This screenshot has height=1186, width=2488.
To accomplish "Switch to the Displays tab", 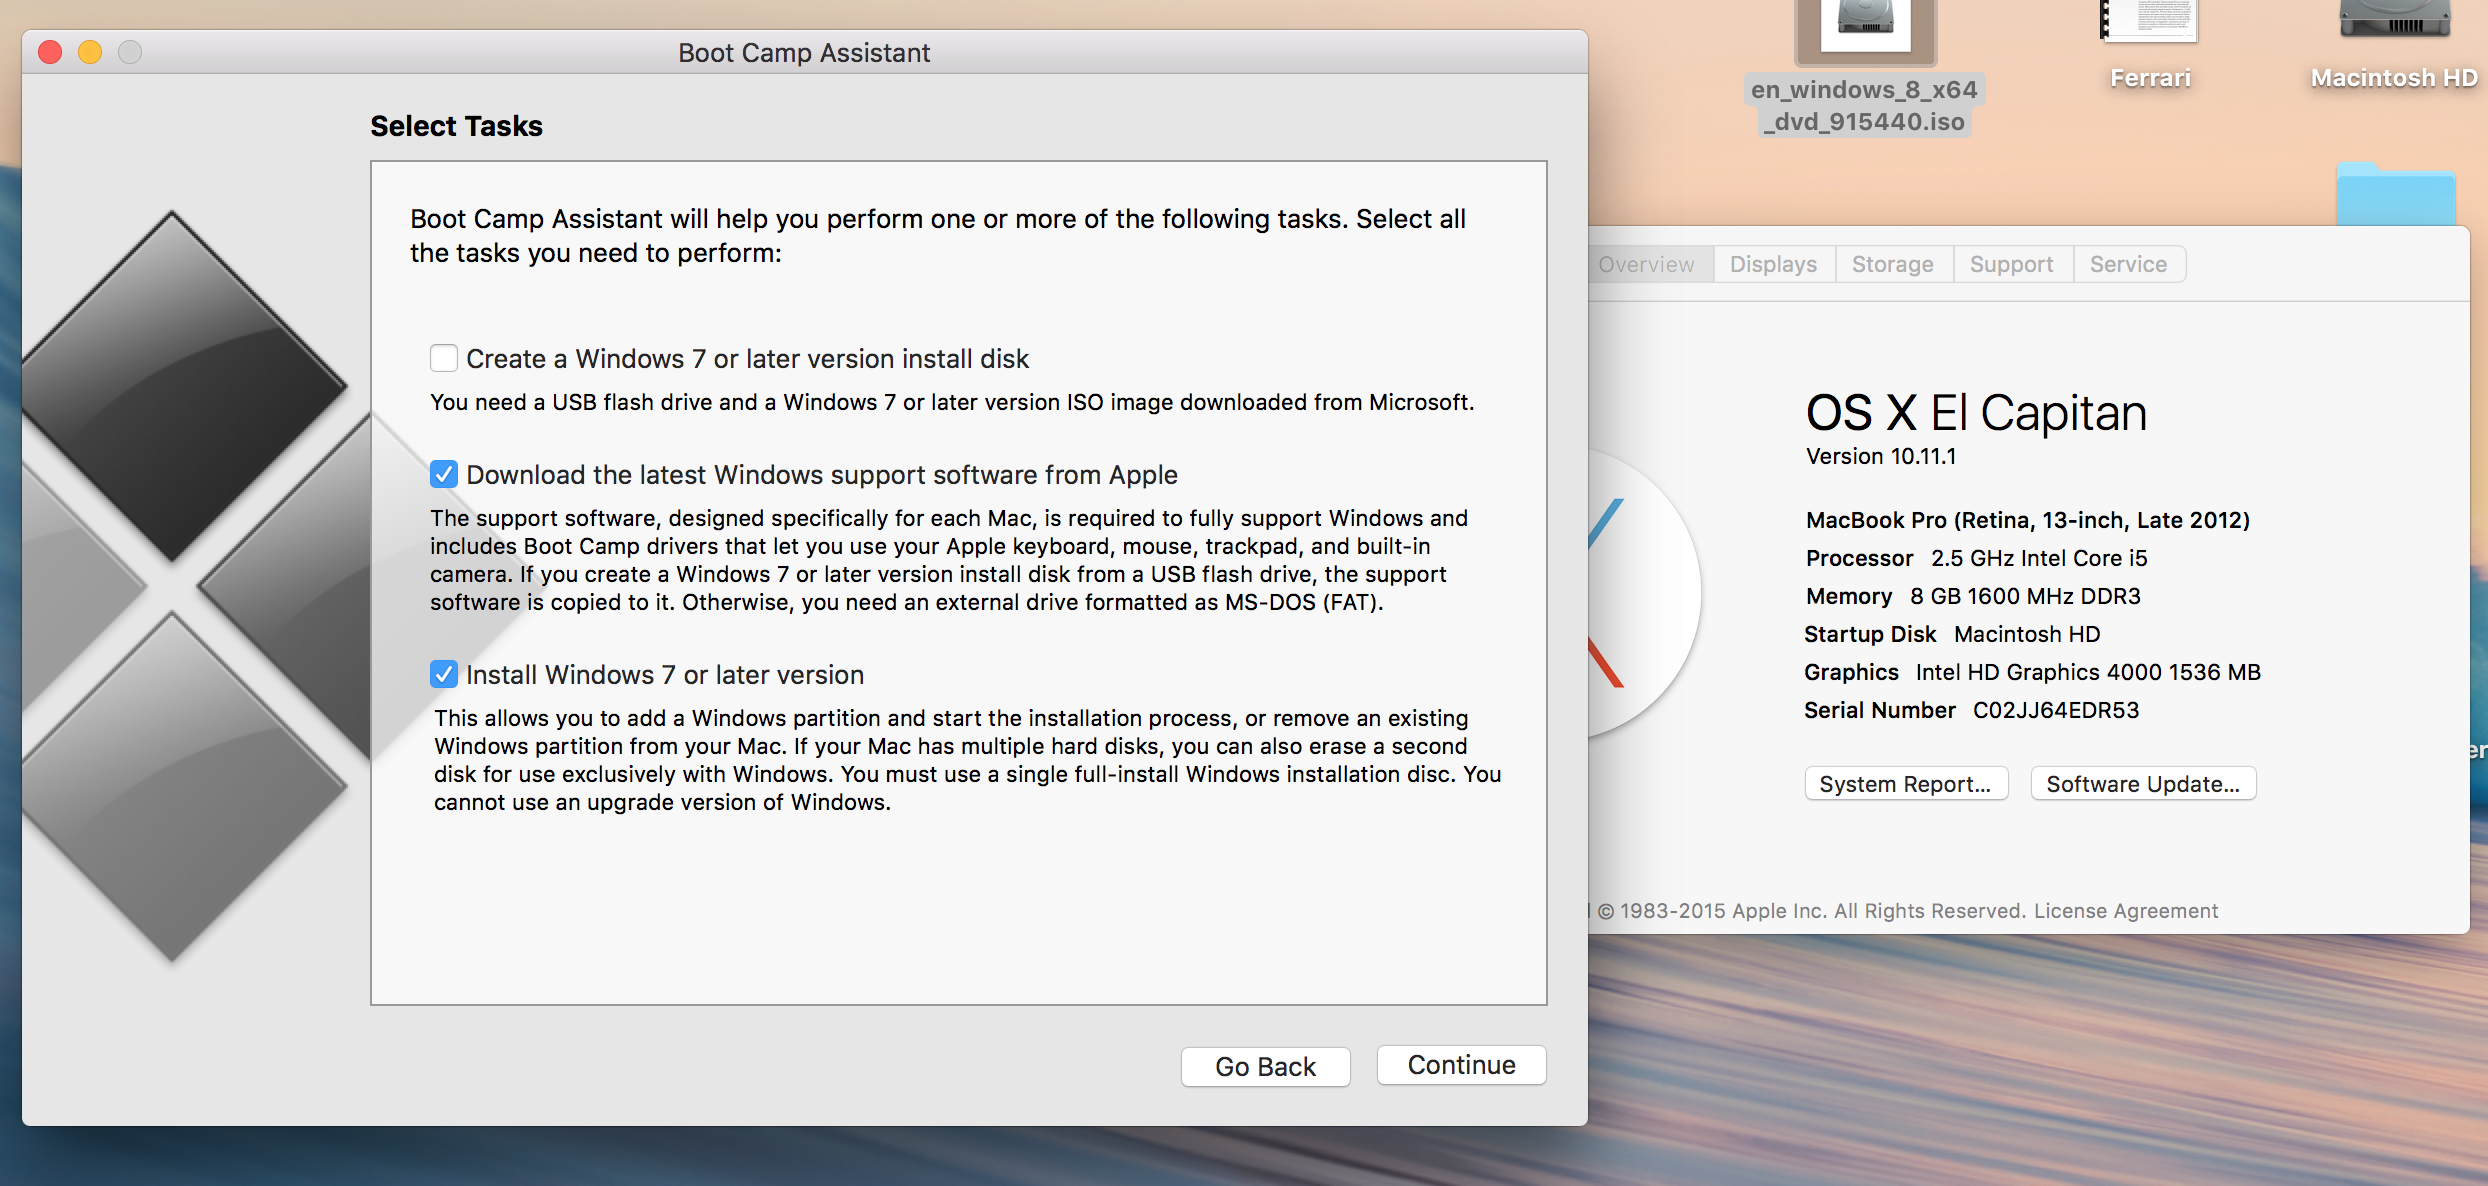I will point(1774,264).
